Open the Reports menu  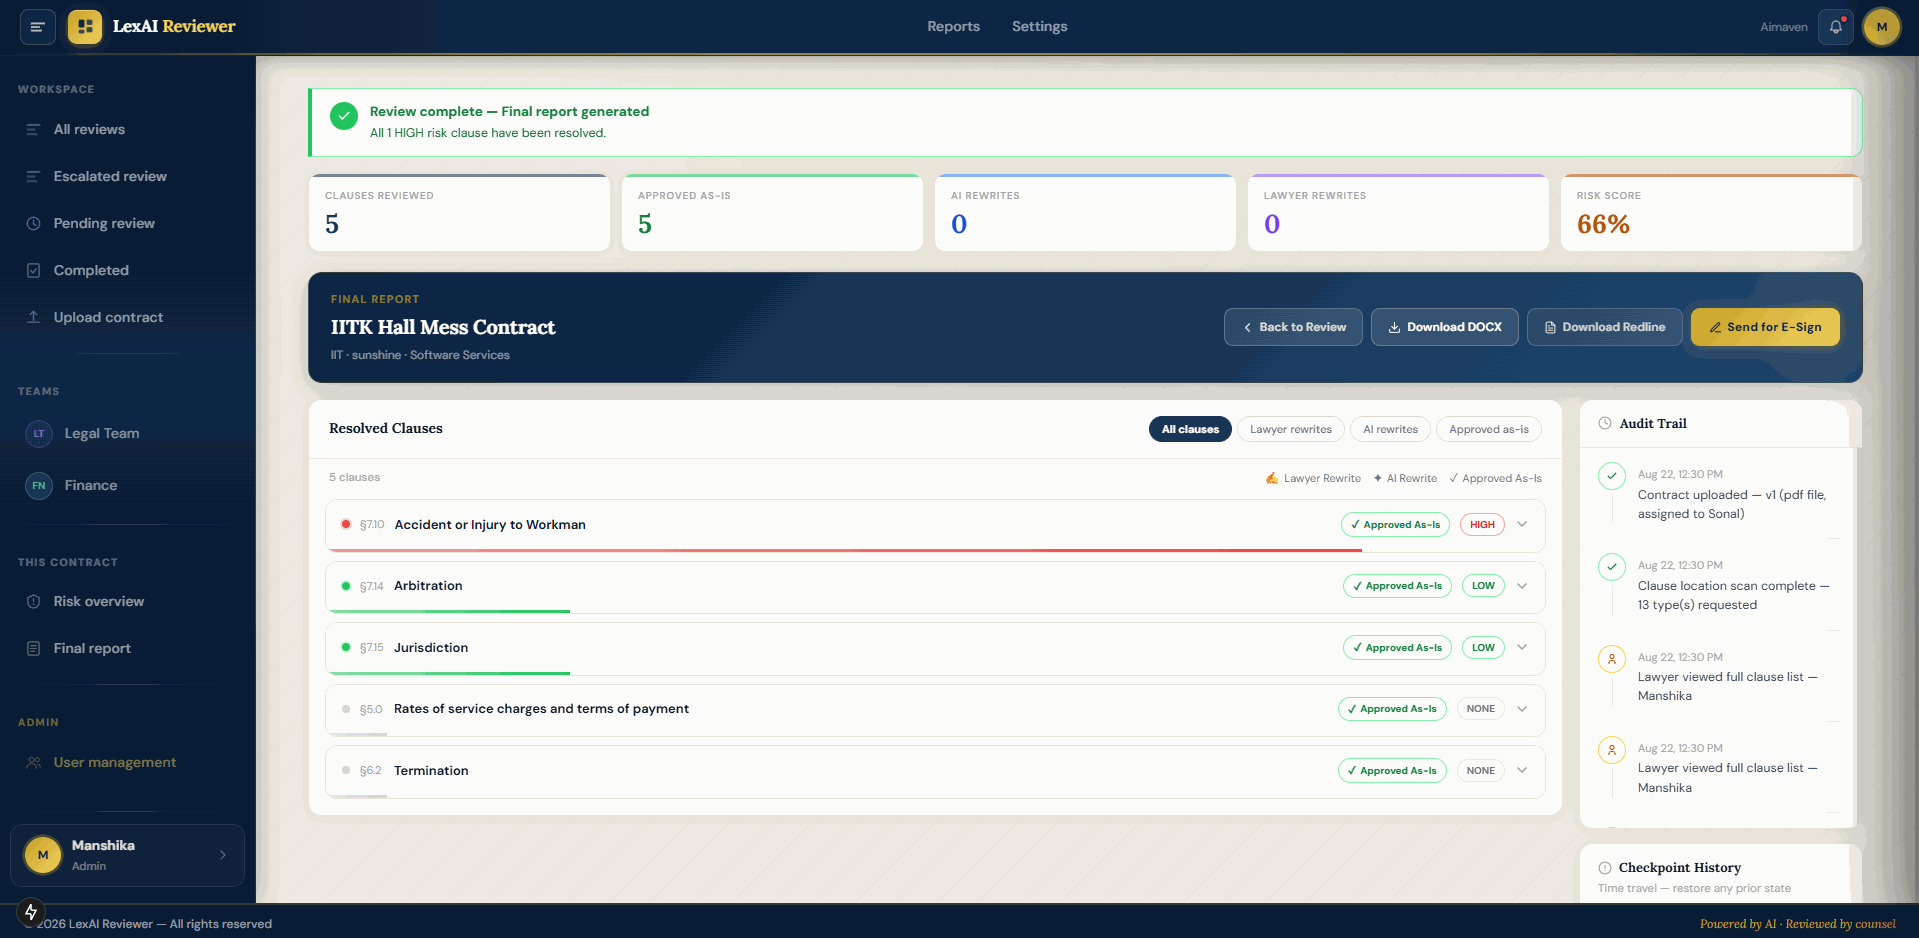(953, 27)
